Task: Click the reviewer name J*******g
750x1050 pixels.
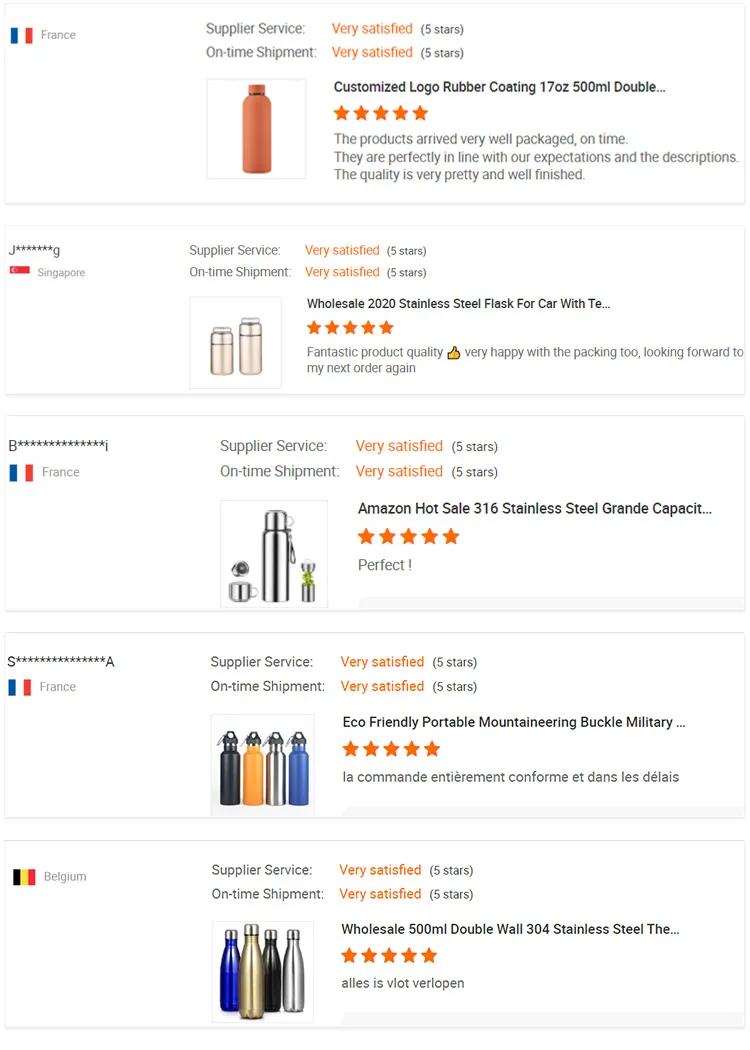Action: [35, 250]
